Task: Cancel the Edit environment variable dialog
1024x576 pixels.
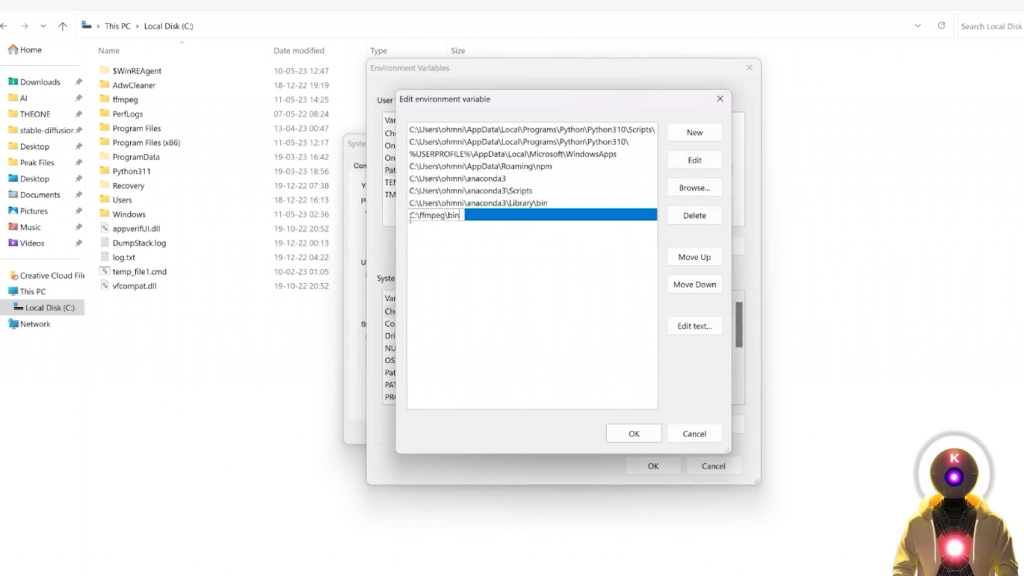Action: coord(694,434)
